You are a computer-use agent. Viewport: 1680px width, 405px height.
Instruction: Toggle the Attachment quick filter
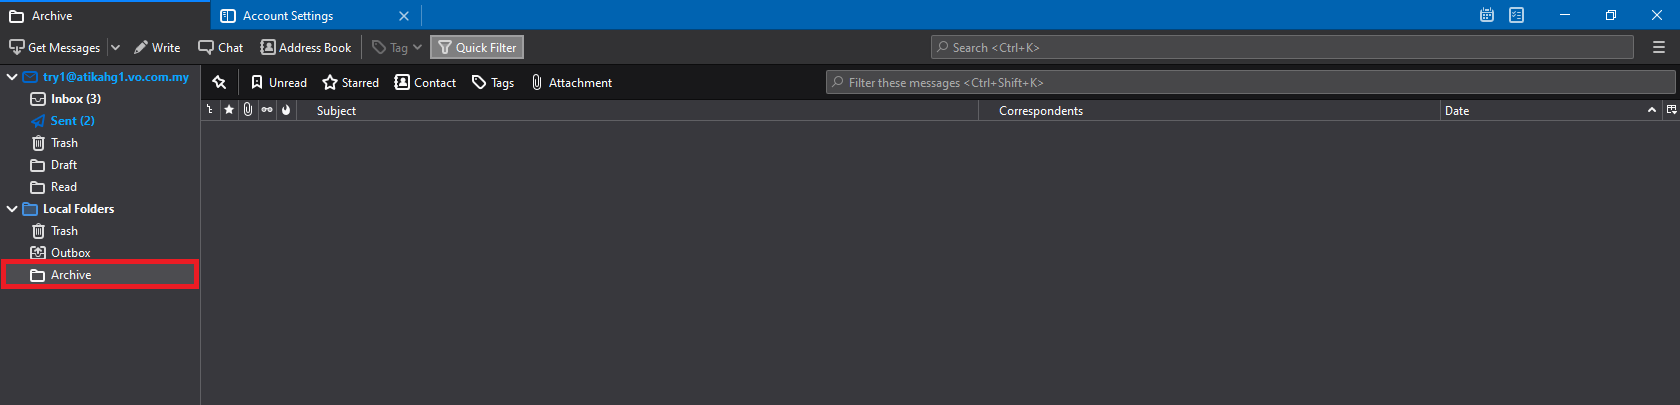point(571,82)
